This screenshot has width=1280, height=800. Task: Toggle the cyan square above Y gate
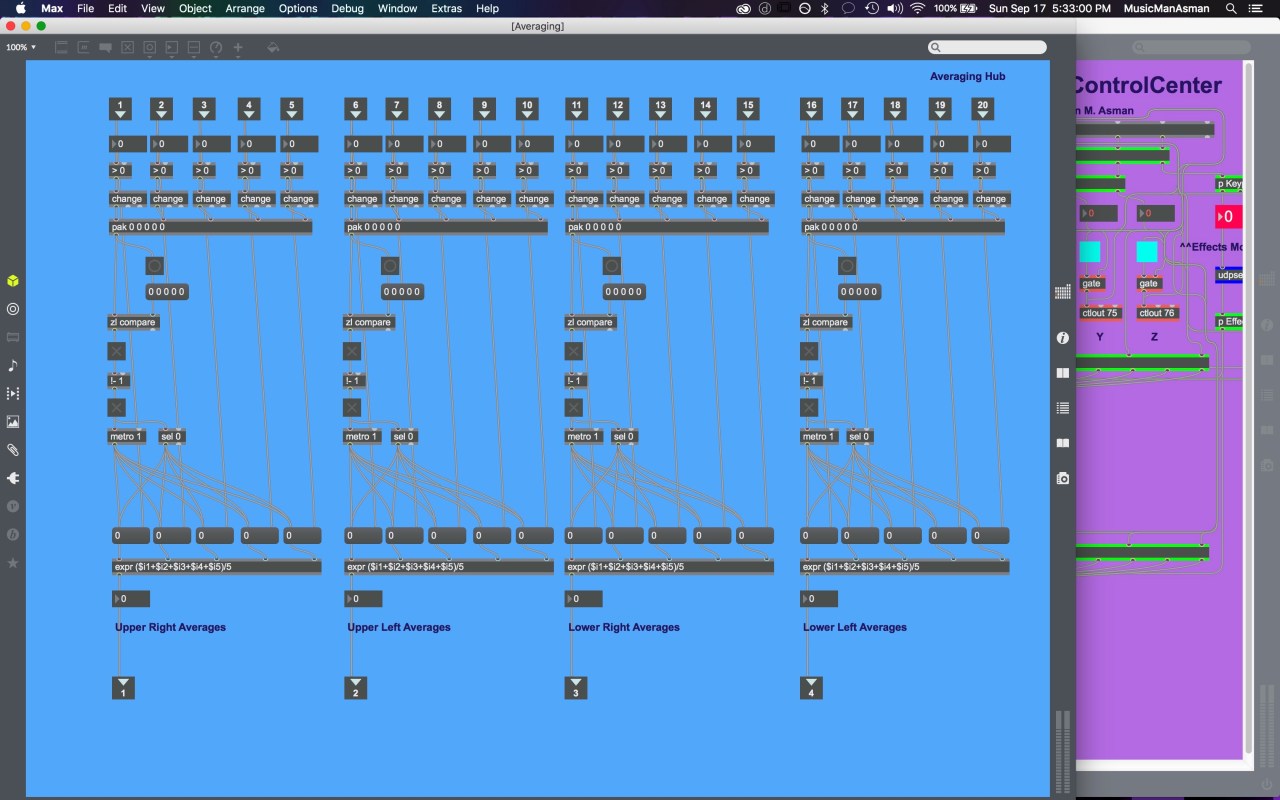click(1090, 251)
